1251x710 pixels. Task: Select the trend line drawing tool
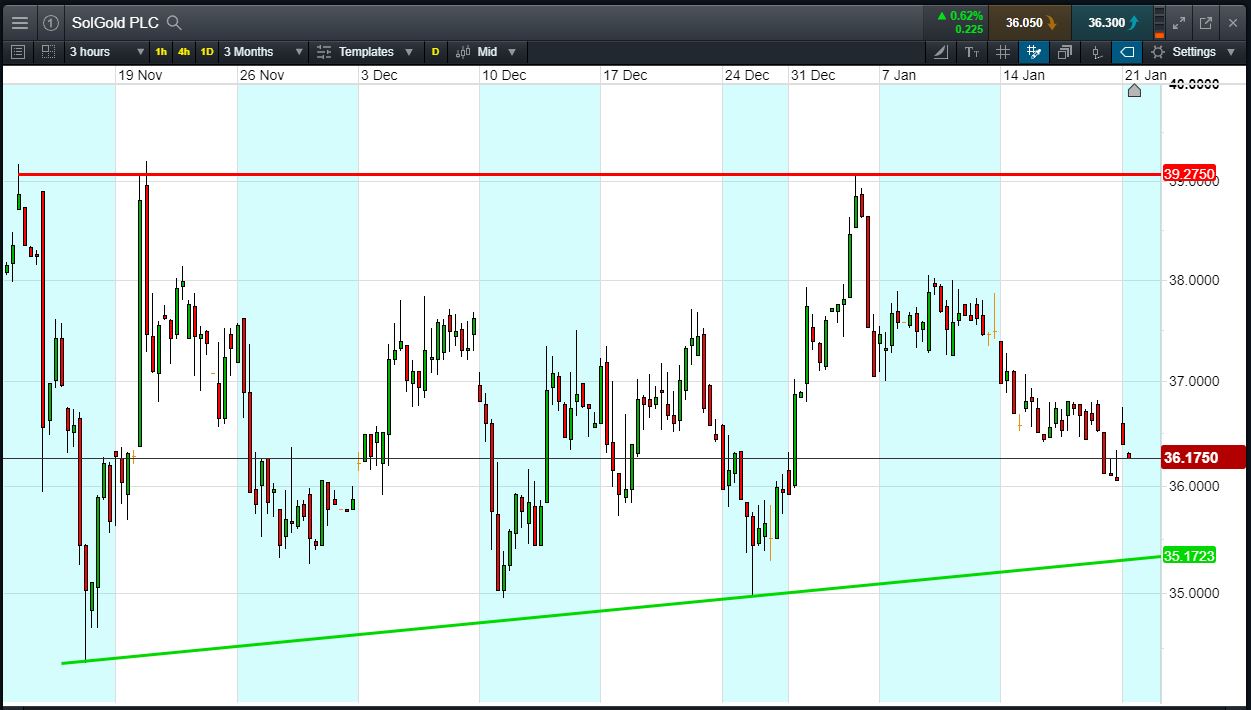pyautogui.click(x=941, y=51)
